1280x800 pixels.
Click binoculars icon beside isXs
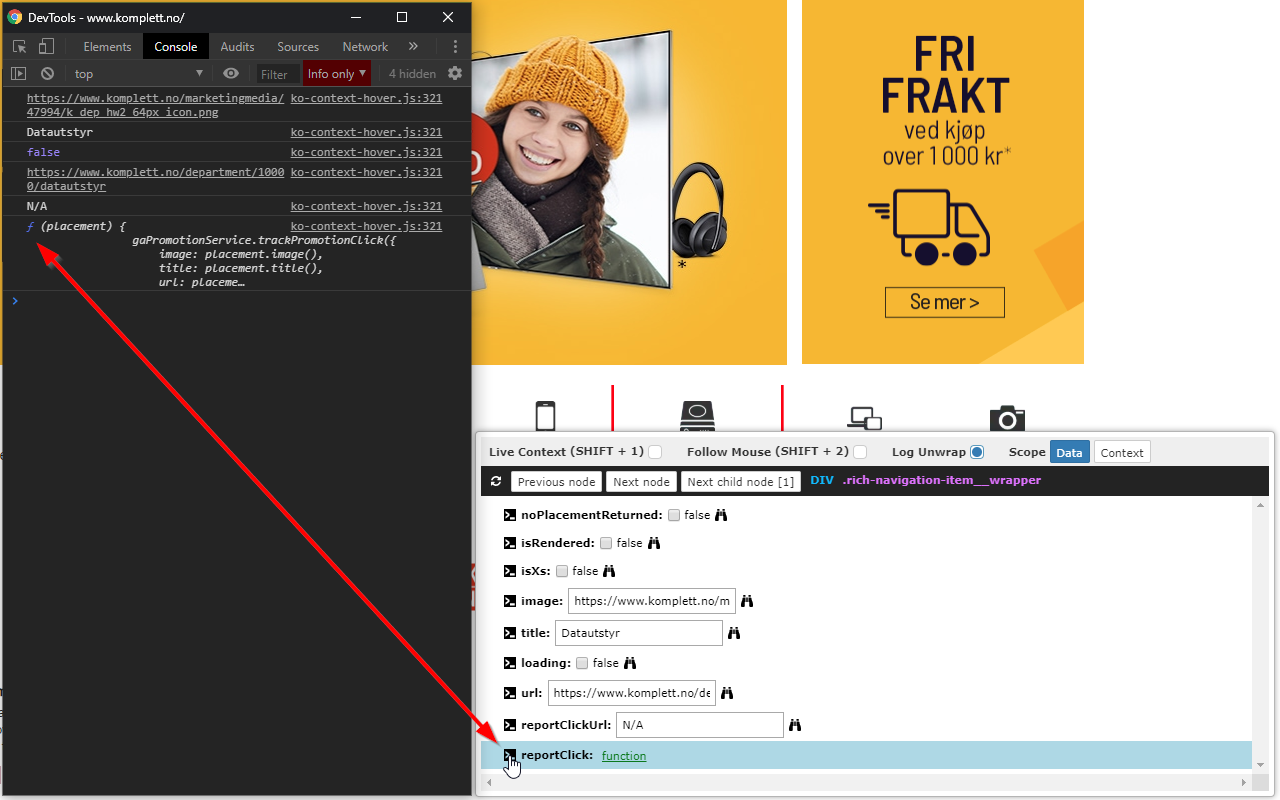[609, 571]
